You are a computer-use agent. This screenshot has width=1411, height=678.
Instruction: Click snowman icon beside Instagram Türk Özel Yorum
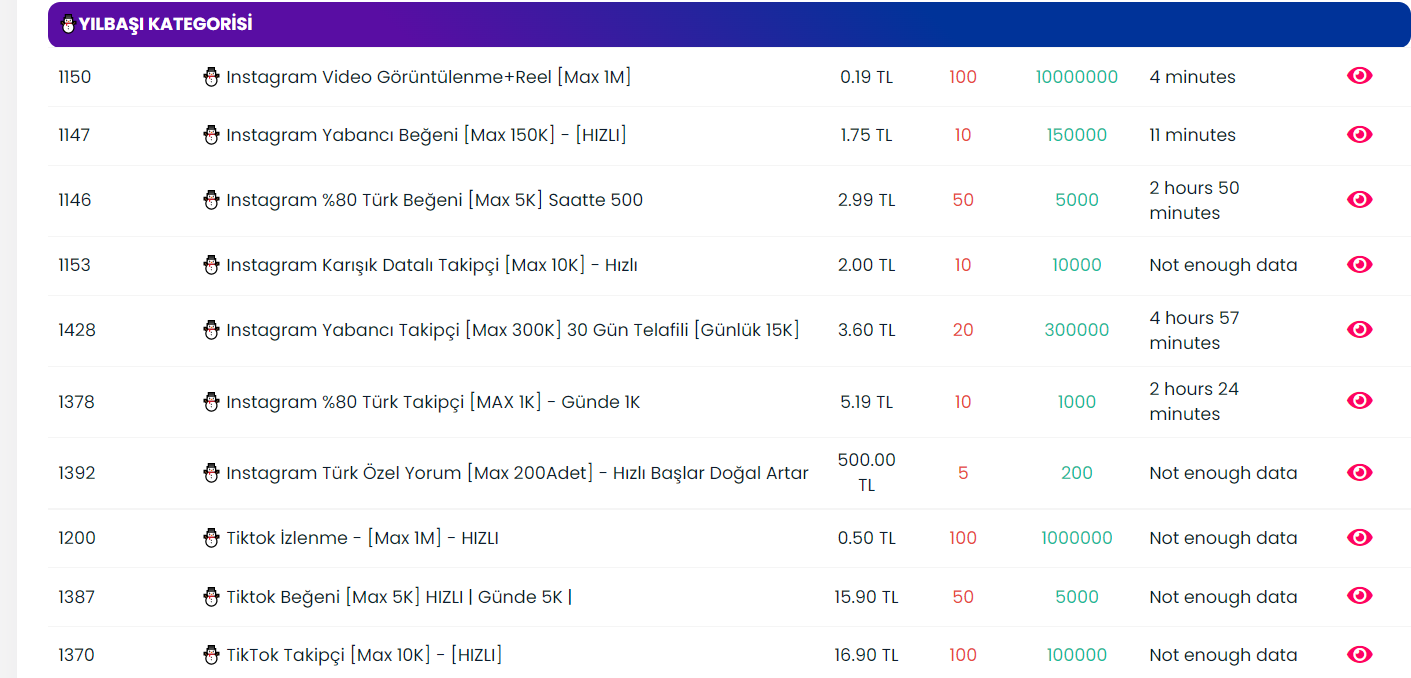[211, 473]
